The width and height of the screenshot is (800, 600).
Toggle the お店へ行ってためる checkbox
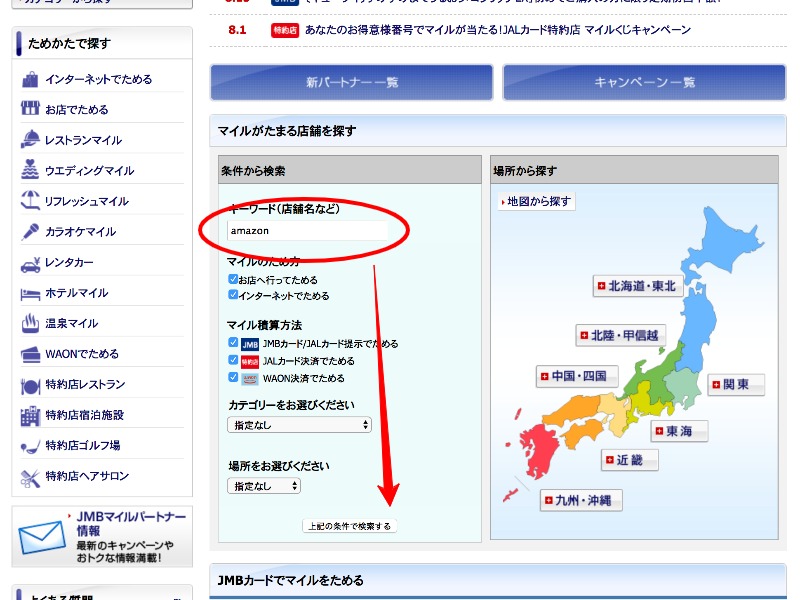click(x=233, y=279)
